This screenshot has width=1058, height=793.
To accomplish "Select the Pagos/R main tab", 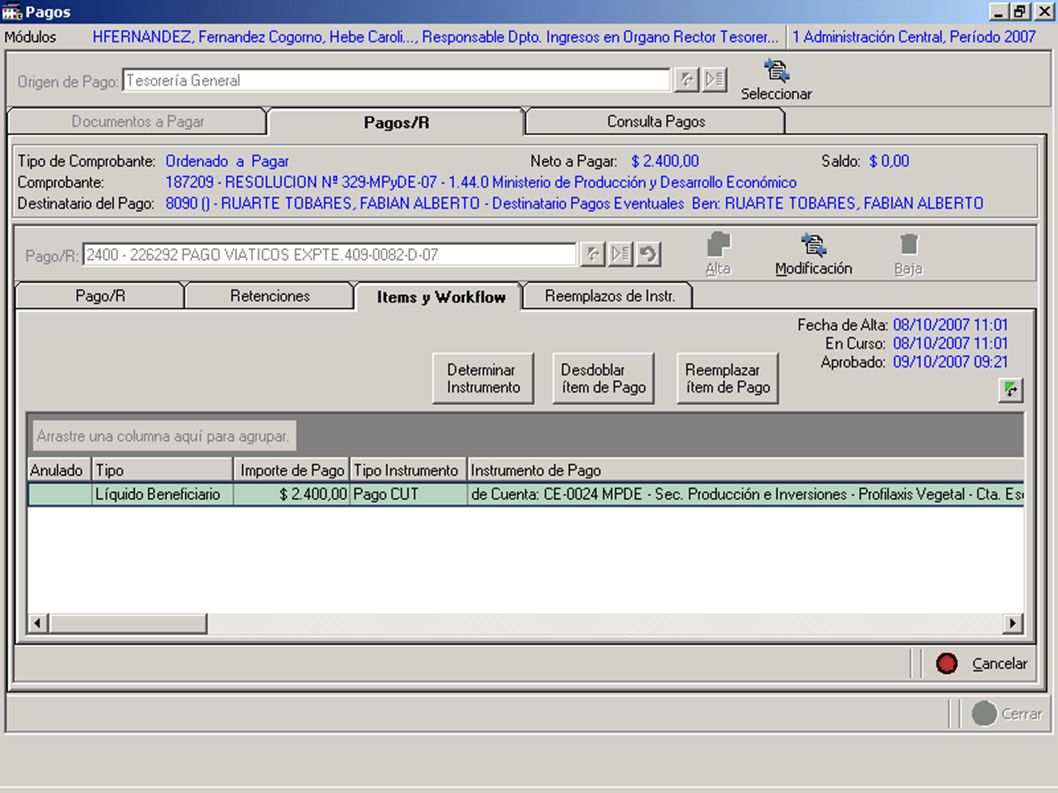I will [396, 122].
